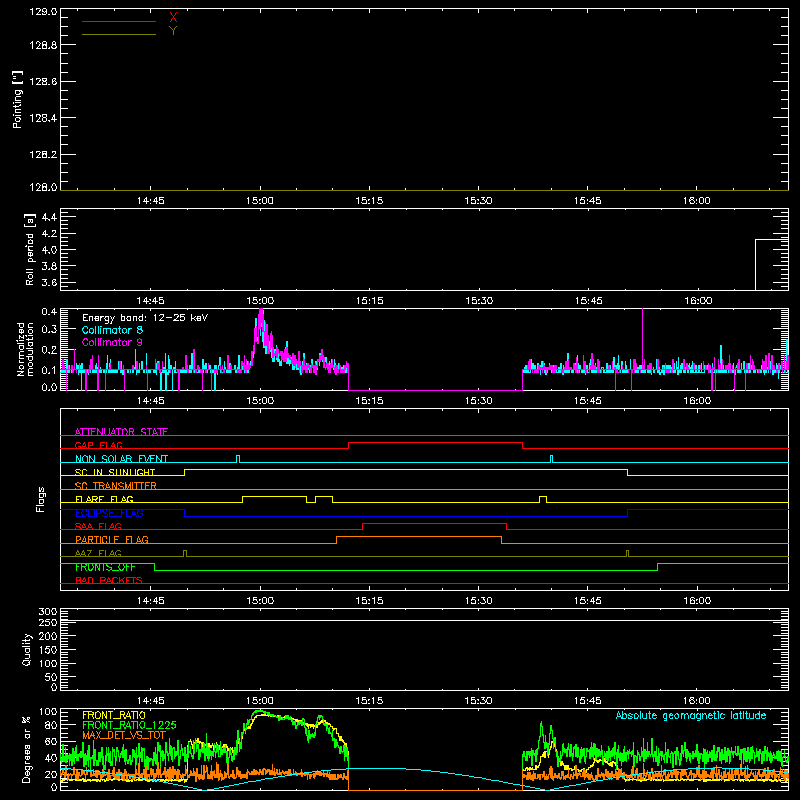800x800 pixels.
Task: Click the green FRONTS_OFF label
Action: [x=105, y=567]
